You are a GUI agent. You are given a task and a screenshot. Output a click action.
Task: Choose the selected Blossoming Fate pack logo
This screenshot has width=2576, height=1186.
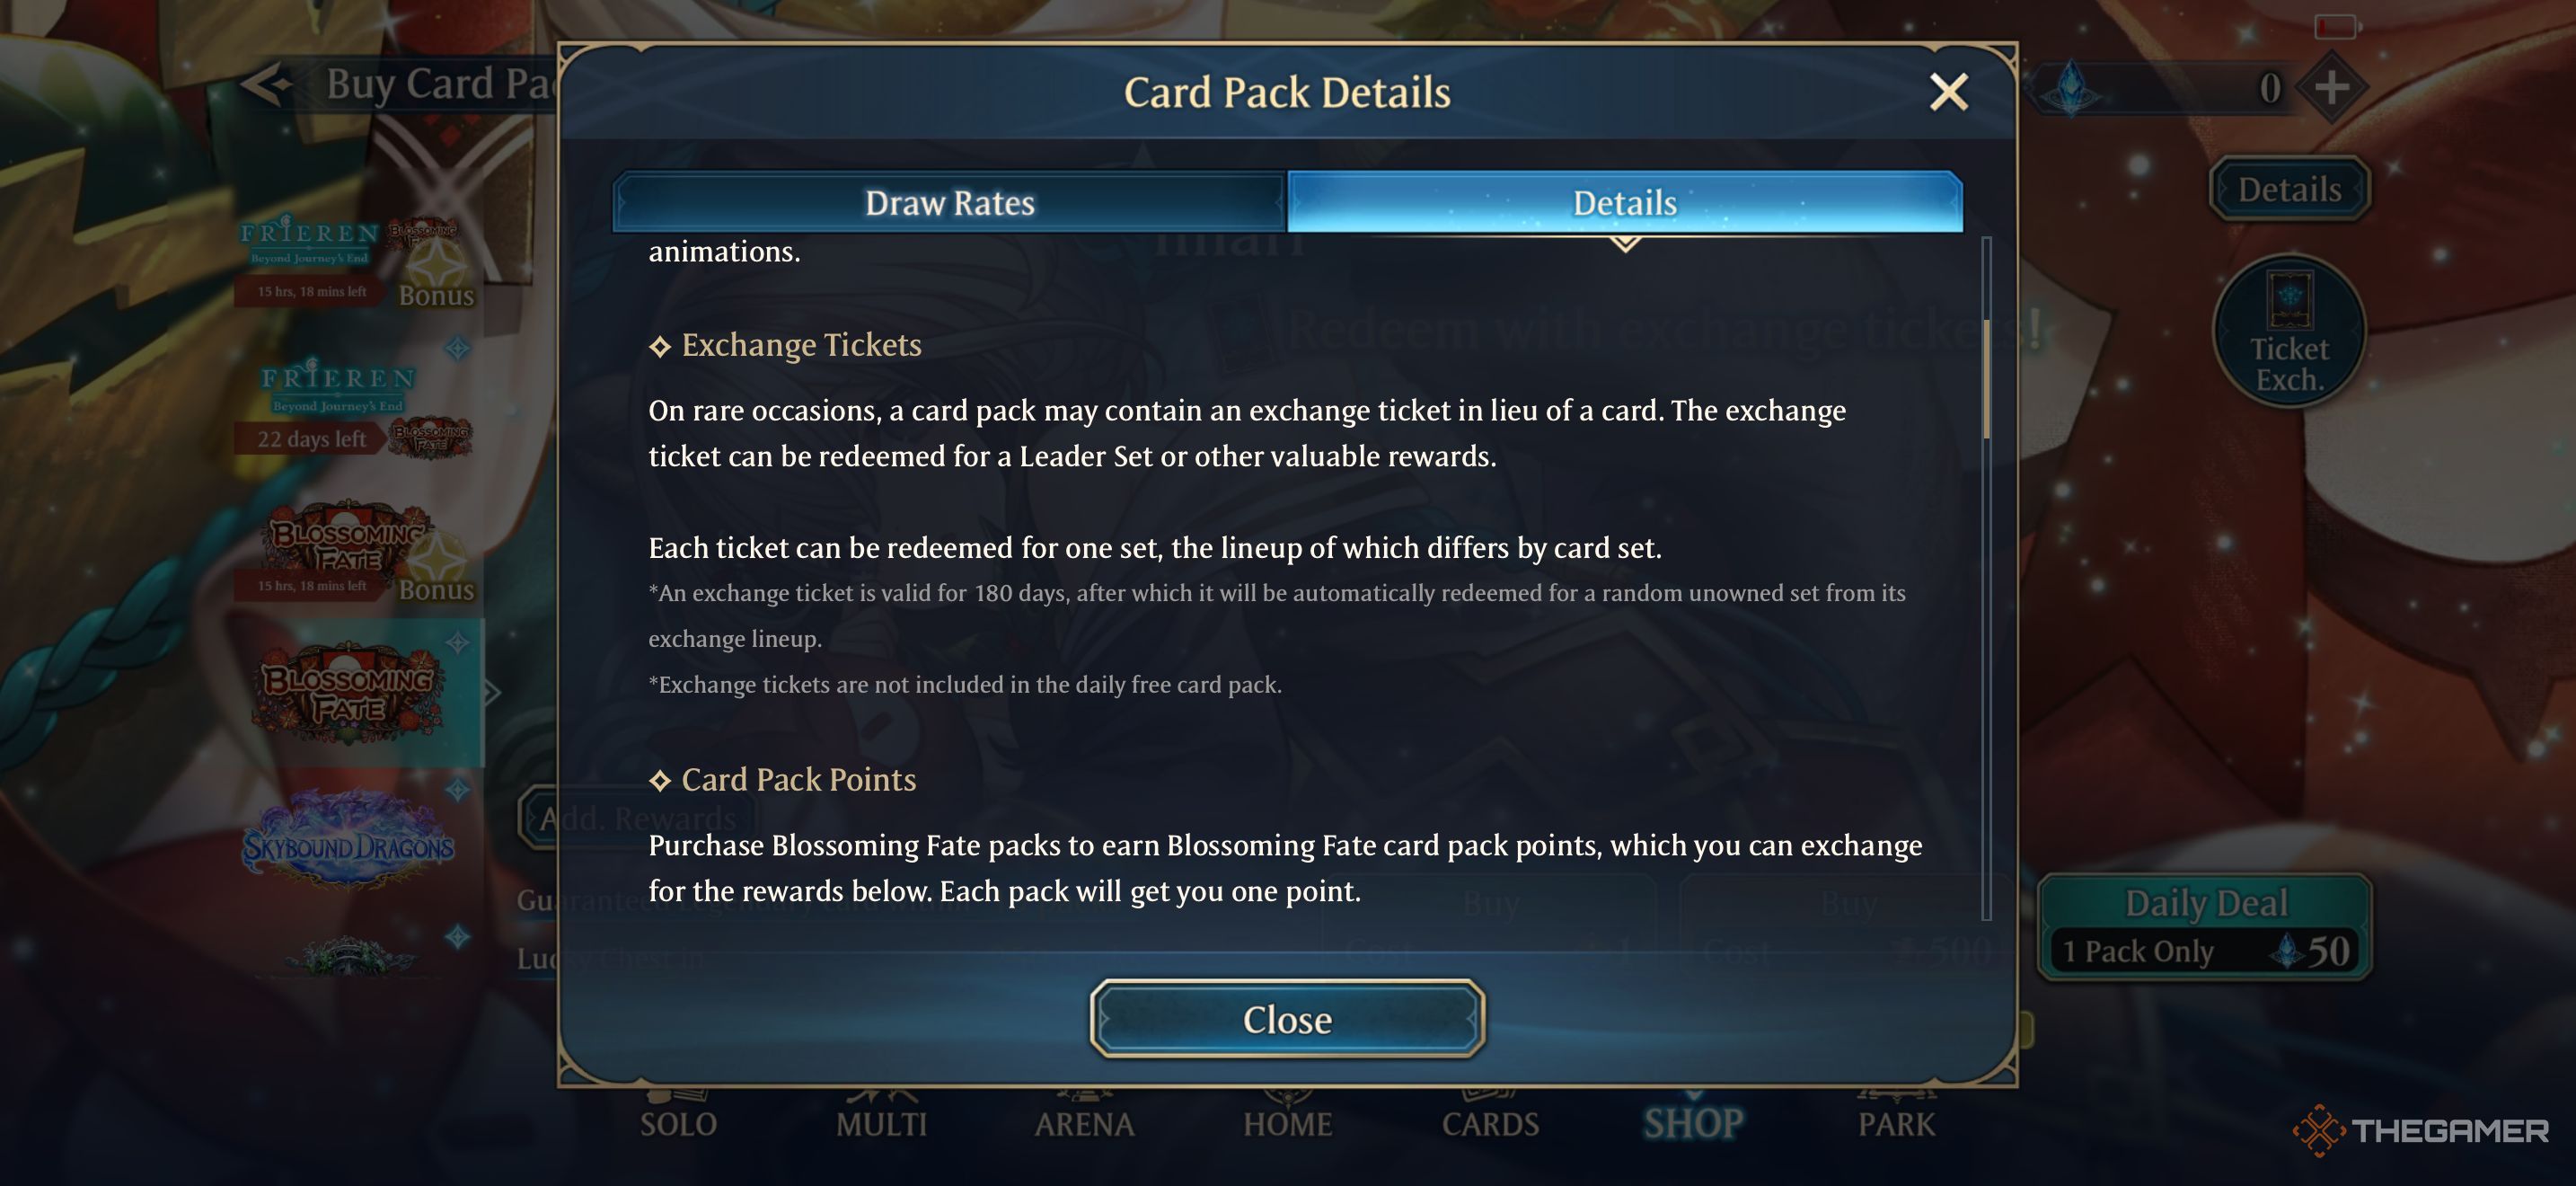point(348,692)
